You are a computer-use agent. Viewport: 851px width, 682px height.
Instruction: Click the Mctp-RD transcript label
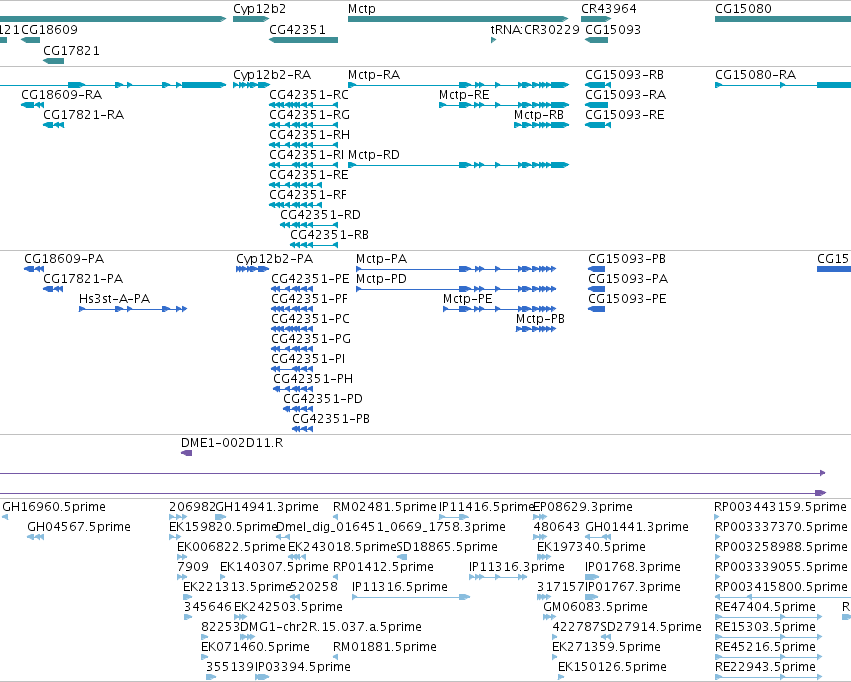tap(373, 155)
